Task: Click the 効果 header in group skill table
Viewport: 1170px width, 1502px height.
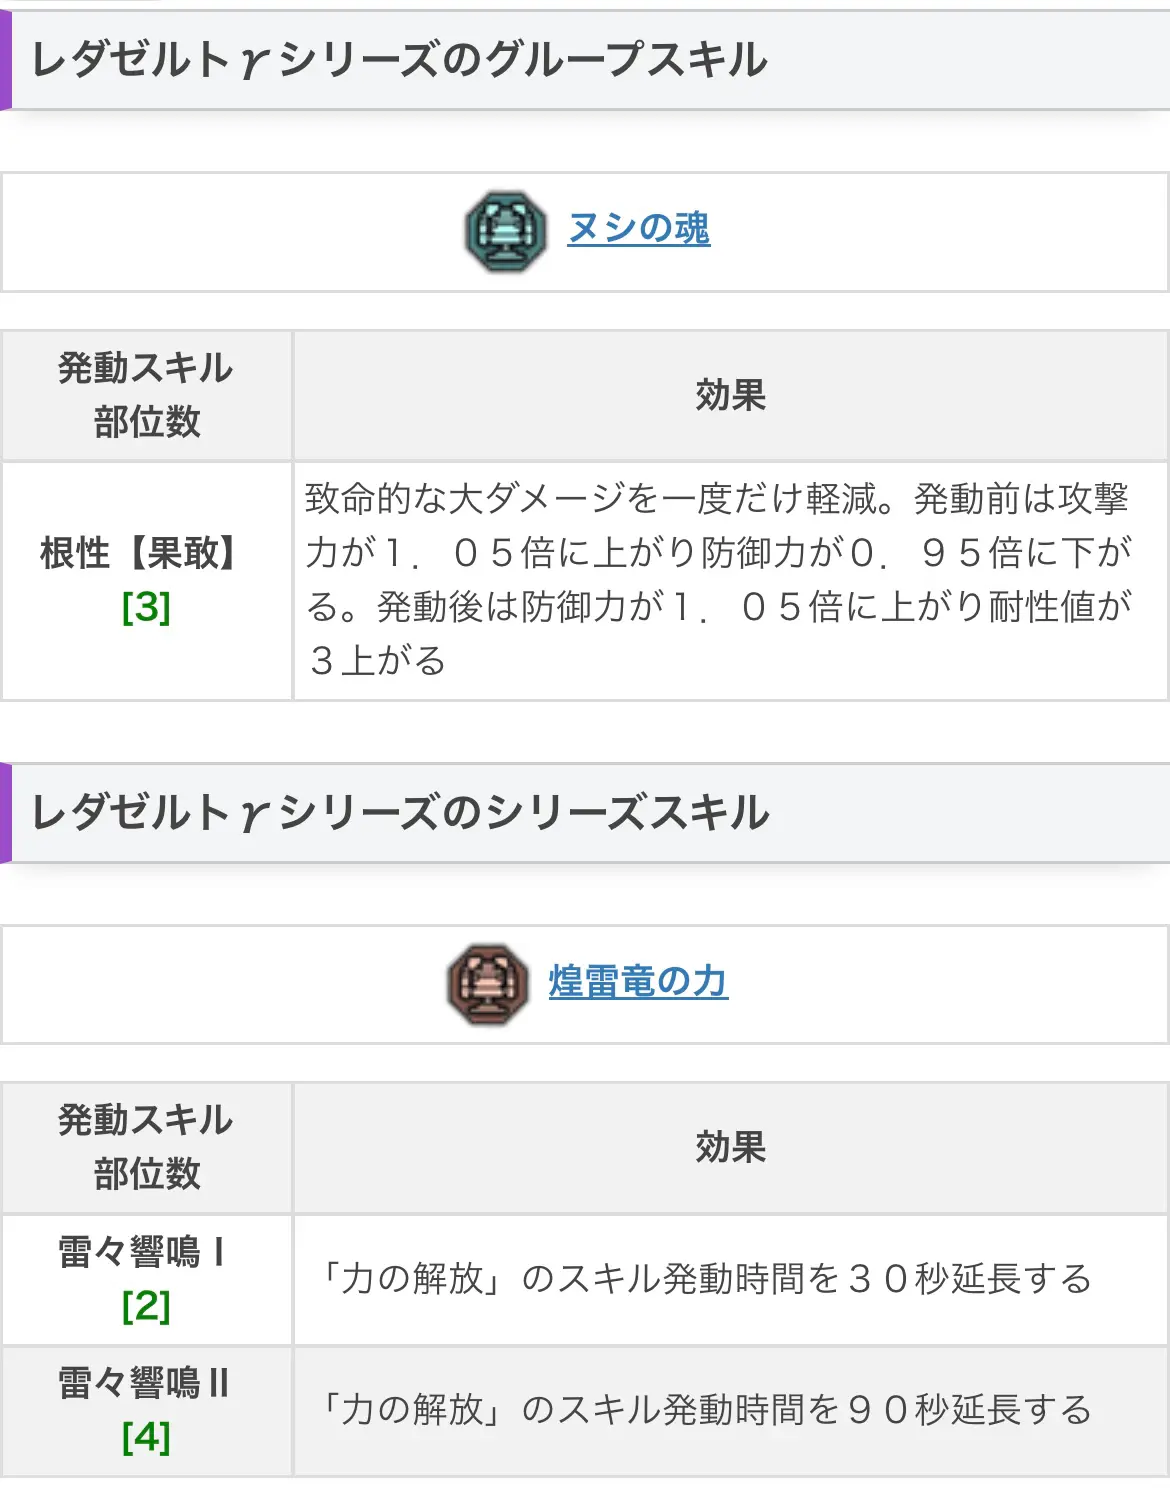Action: pos(731,395)
